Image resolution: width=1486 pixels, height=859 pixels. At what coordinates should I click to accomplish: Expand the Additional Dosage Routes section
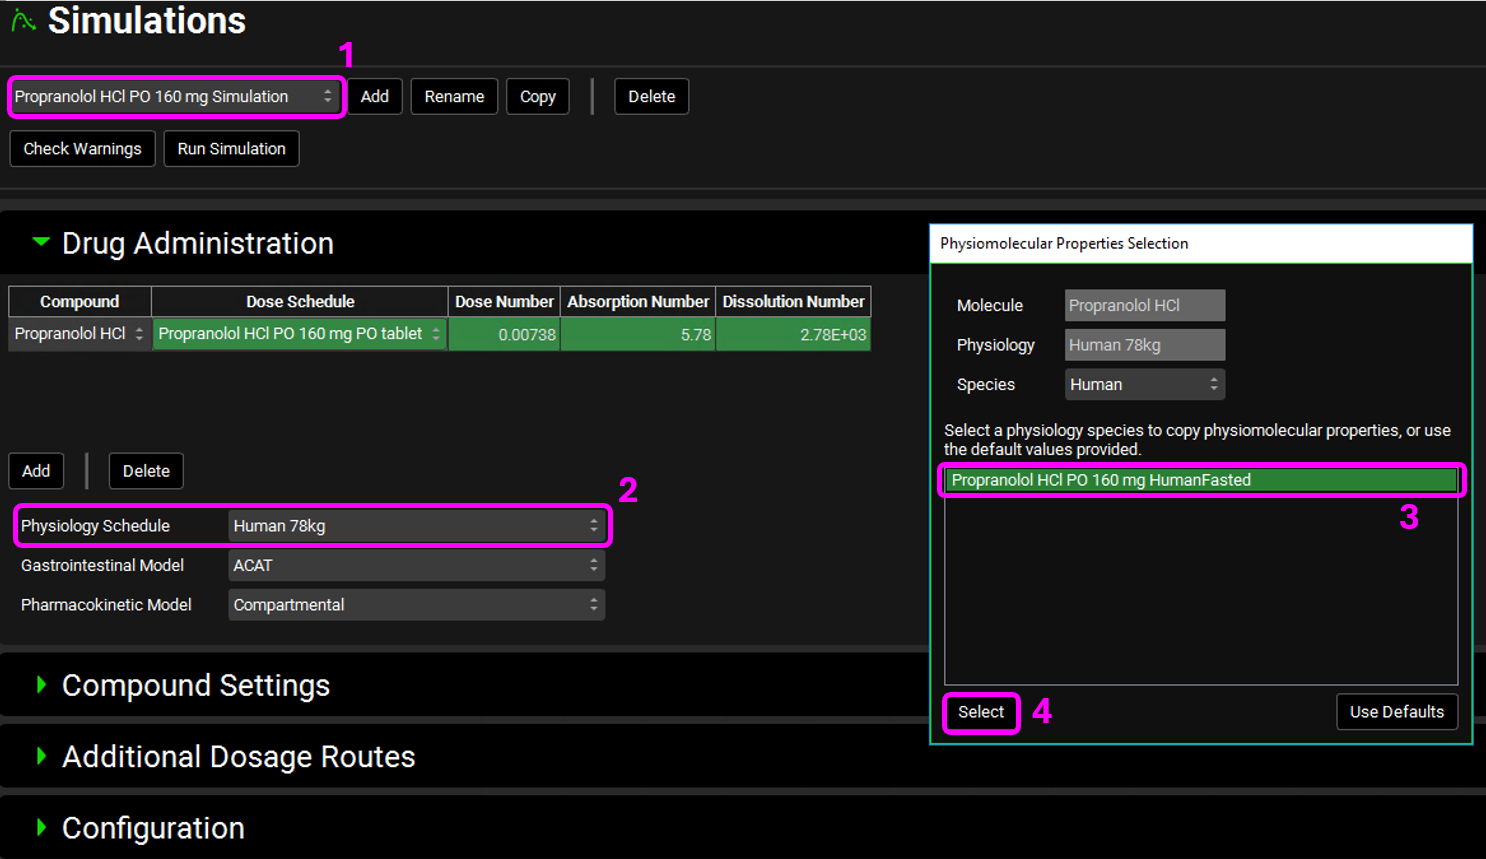(x=41, y=756)
